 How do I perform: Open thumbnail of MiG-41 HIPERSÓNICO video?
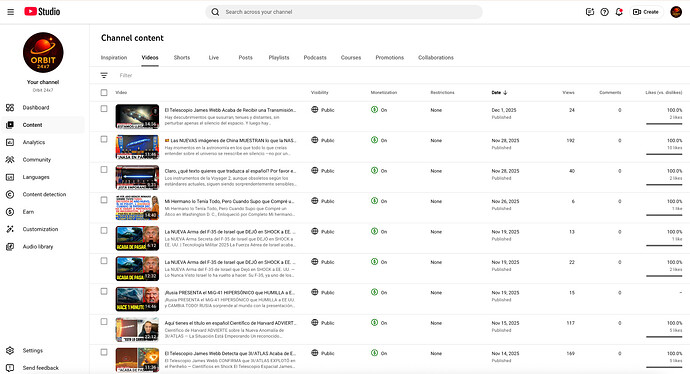(x=137, y=299)
